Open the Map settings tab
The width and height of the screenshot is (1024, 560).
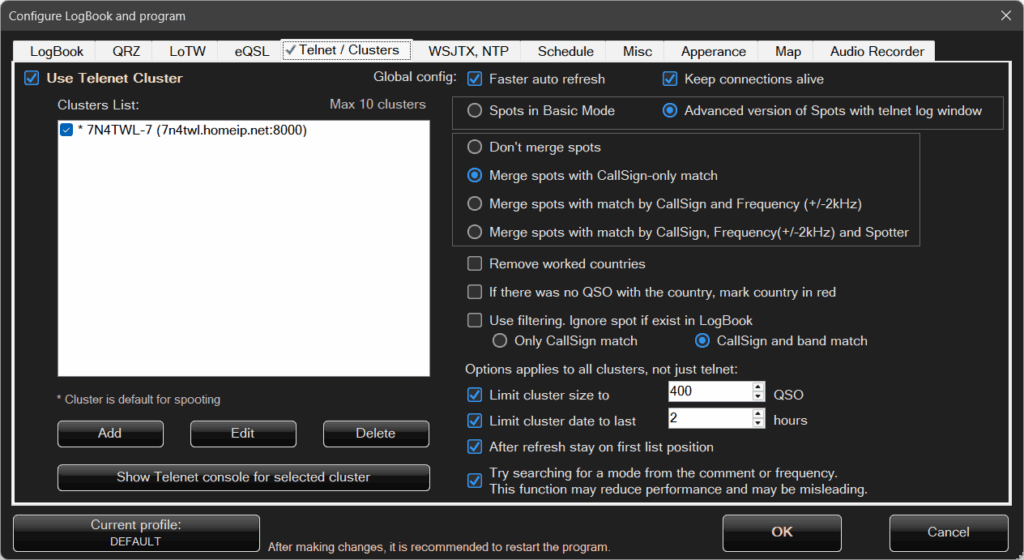click(786, 51)
